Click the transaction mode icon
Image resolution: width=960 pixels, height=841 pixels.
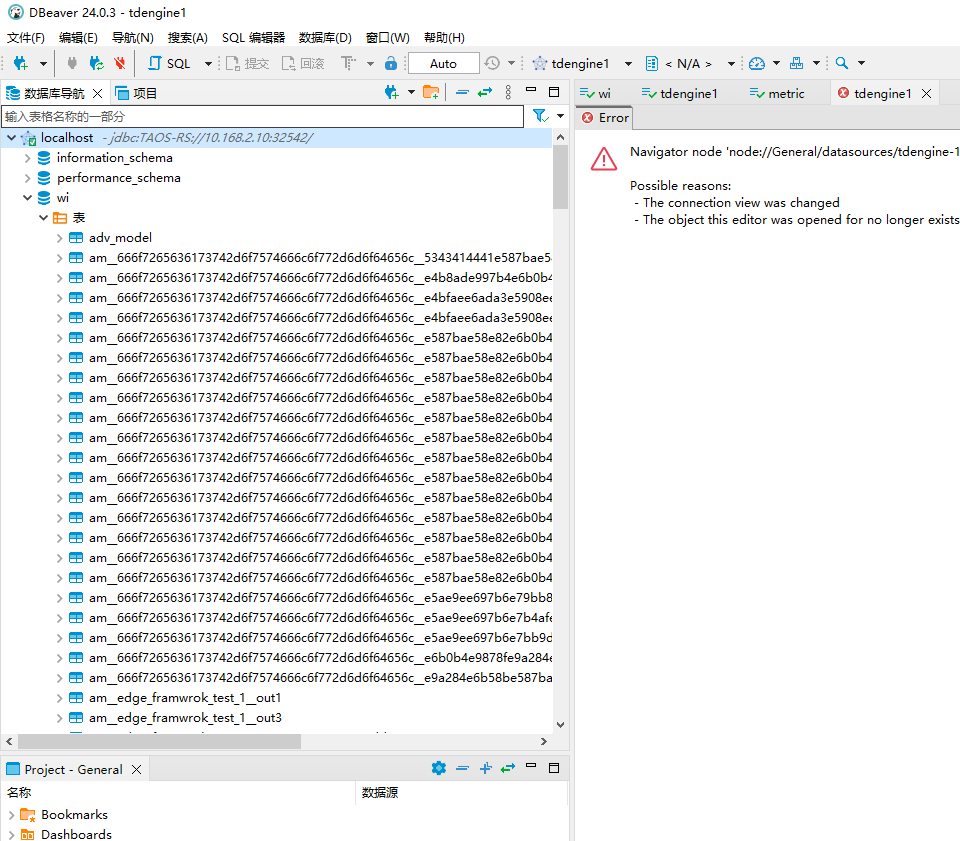pyautogui.click(x=348, y=63)
